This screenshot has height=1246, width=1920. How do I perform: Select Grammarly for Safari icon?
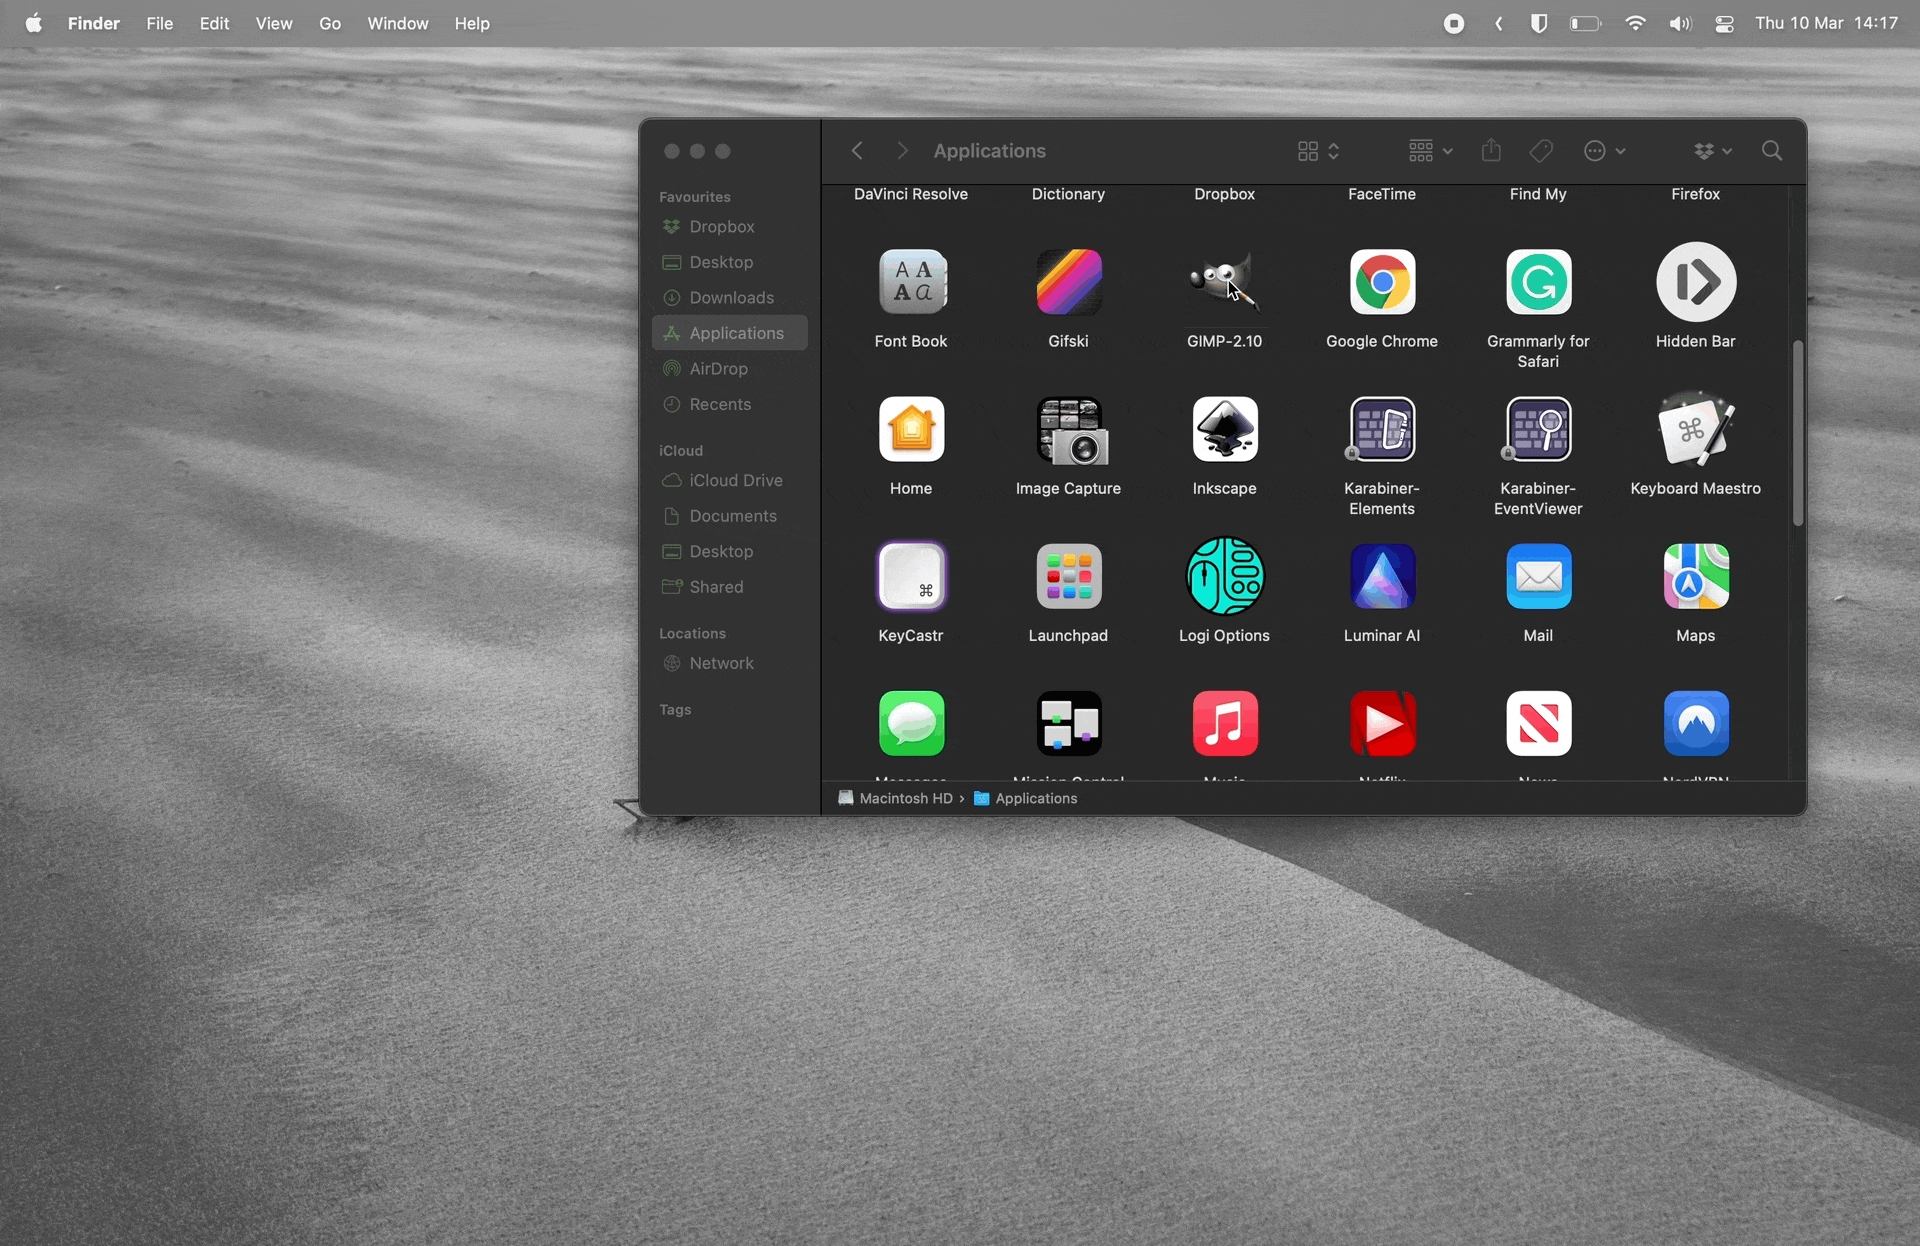click(x=1538, y=282)
